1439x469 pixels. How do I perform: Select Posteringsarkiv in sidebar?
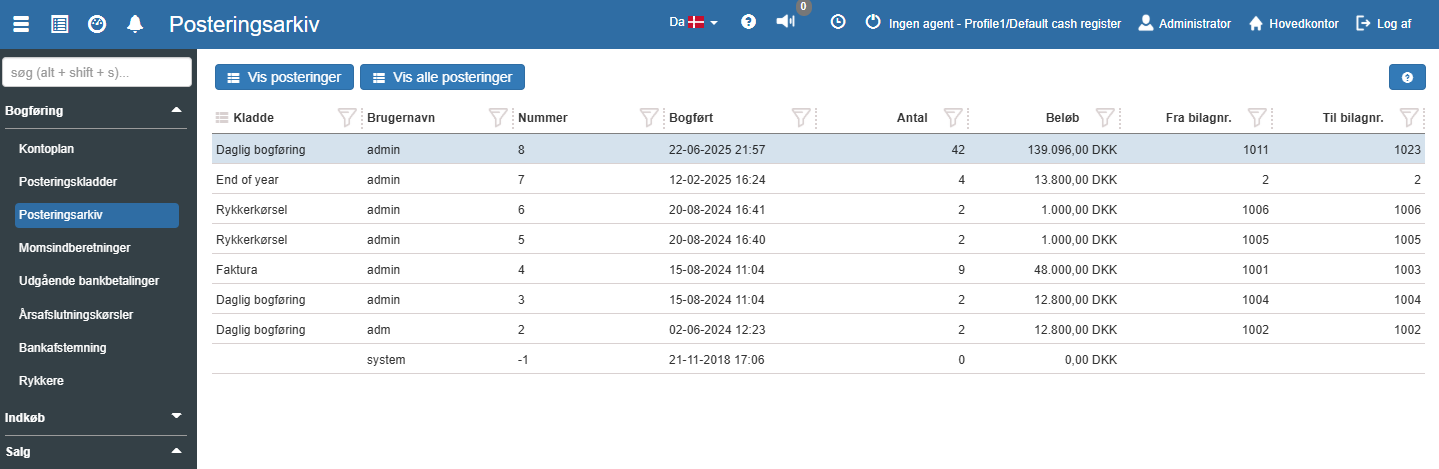pyautogui.click(x=97, y=215)
